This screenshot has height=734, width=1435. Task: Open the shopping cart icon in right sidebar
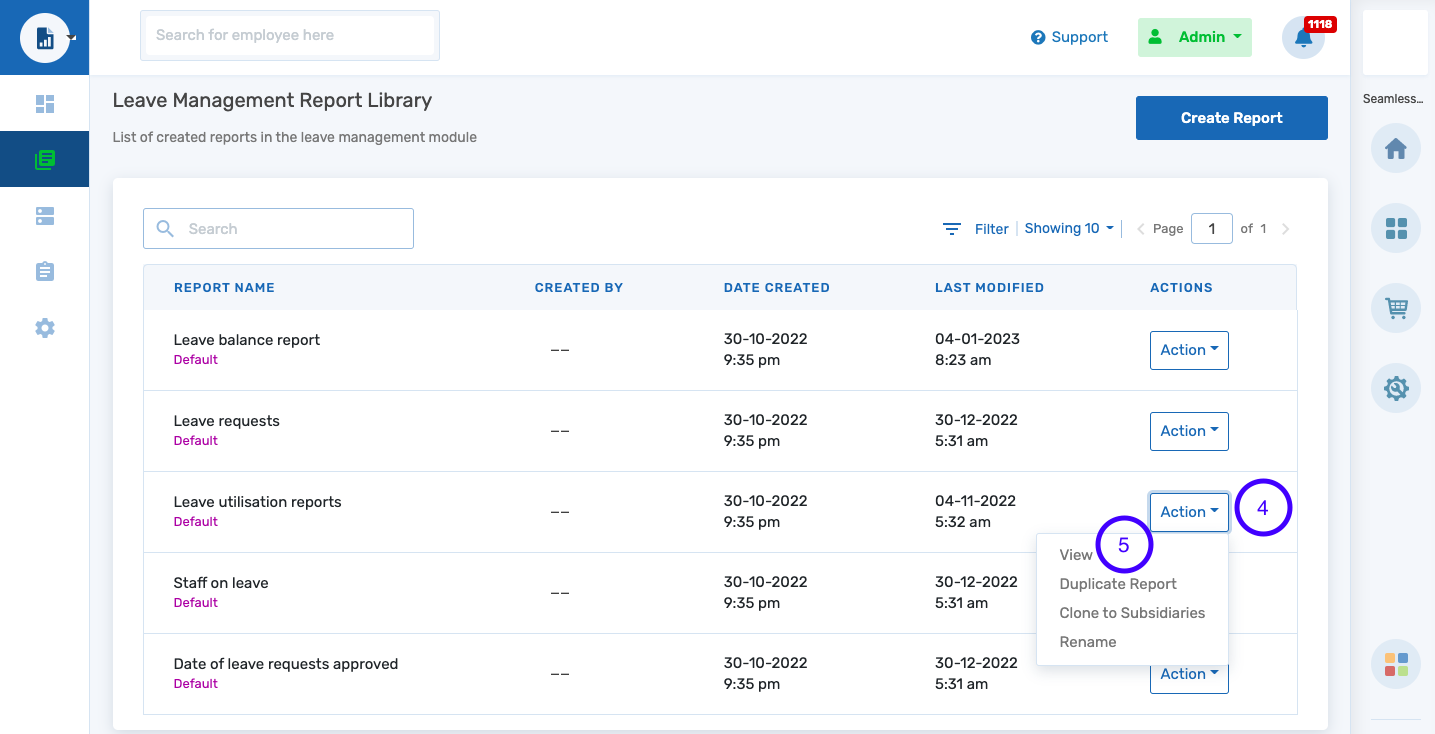[1395, 308]
